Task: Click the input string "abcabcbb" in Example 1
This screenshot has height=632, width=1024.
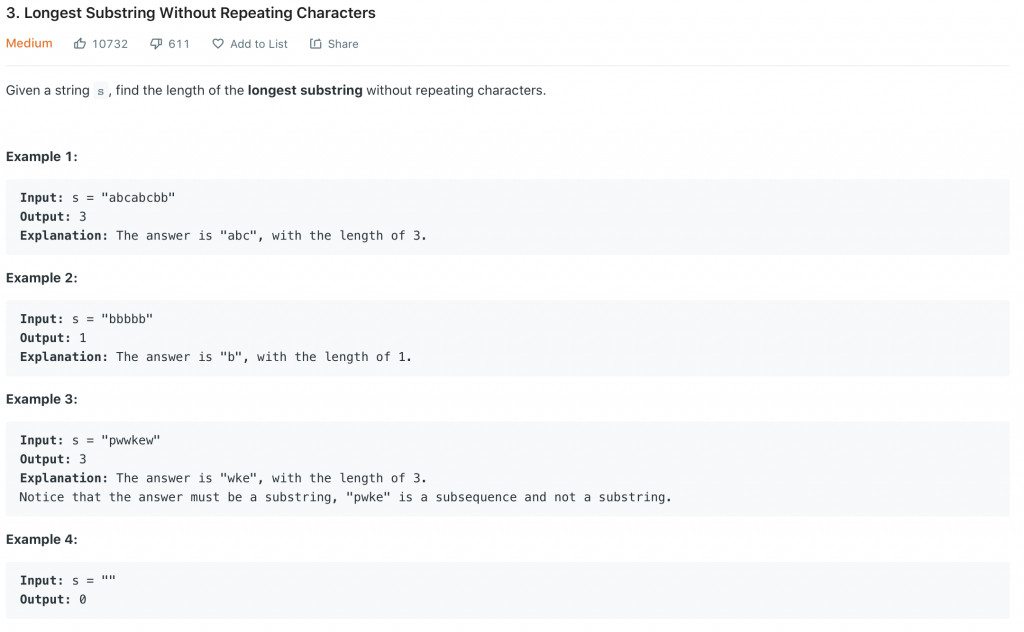Action: [138, 198]
